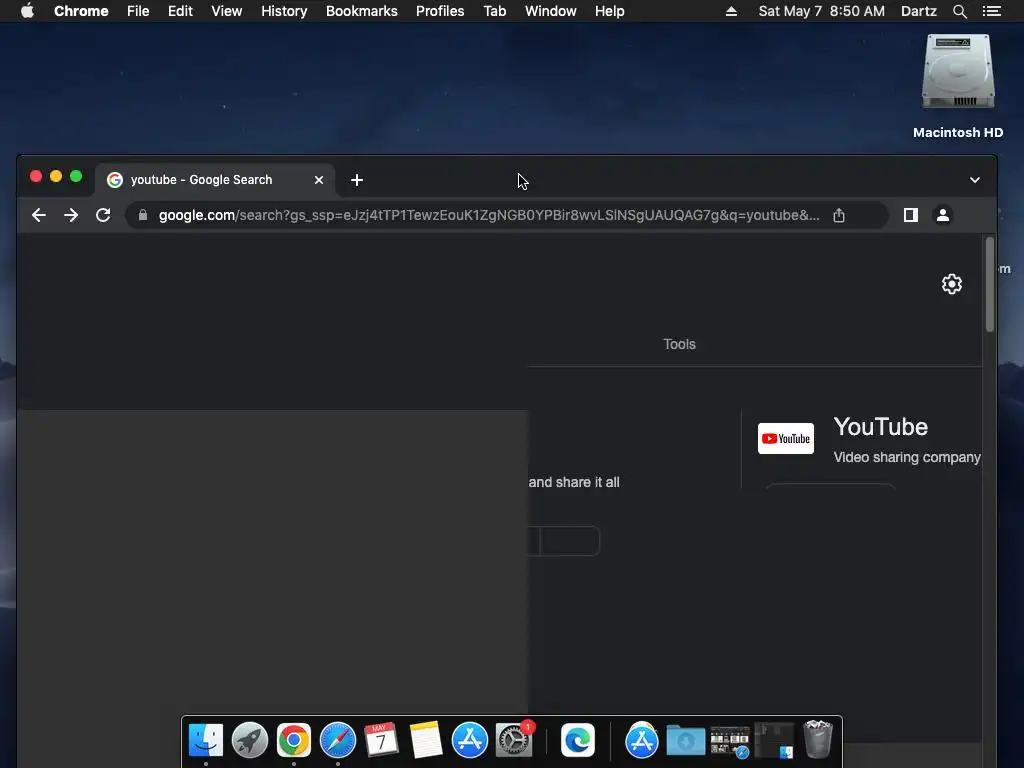This screenshot has height=768, width=1024.
Task: Open Launchpad rocket icon in the Dock
Action: (x=249, y=741)
